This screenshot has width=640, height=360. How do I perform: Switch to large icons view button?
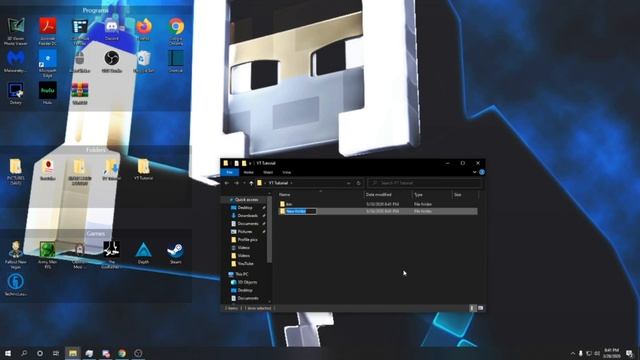(480, 308)
